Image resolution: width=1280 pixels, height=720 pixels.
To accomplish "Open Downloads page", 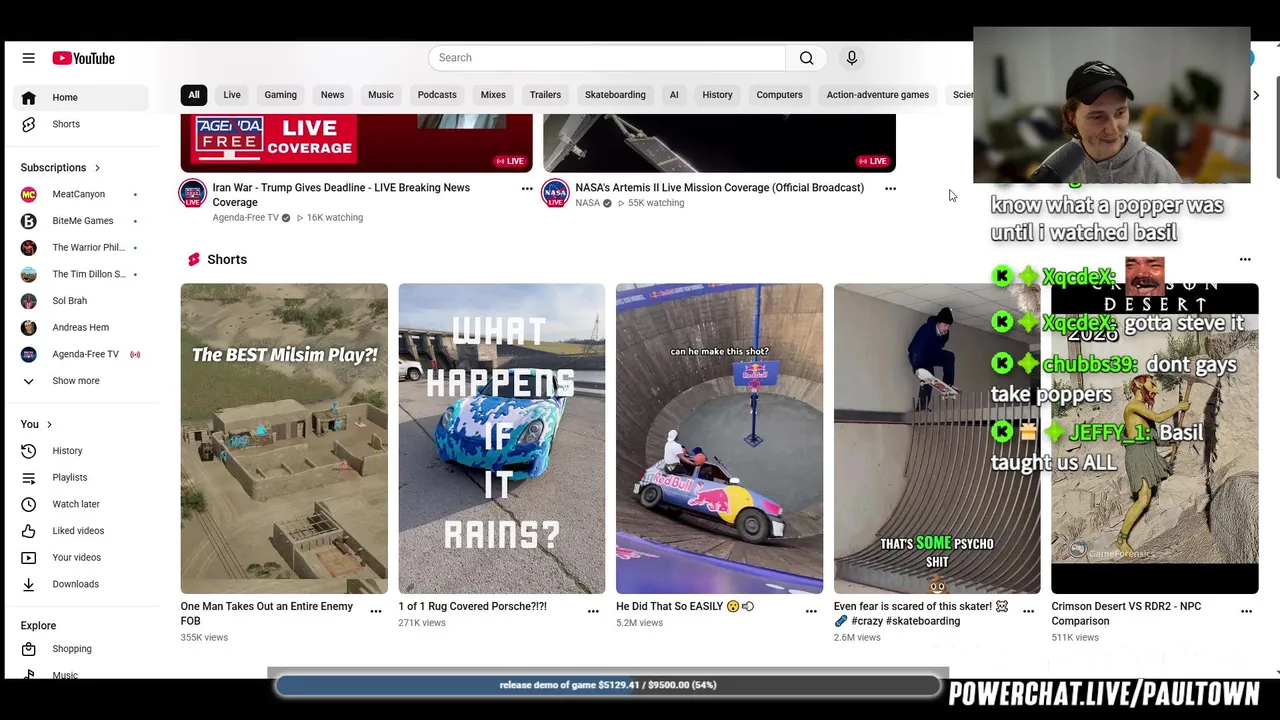I will (x=82, y=584).
